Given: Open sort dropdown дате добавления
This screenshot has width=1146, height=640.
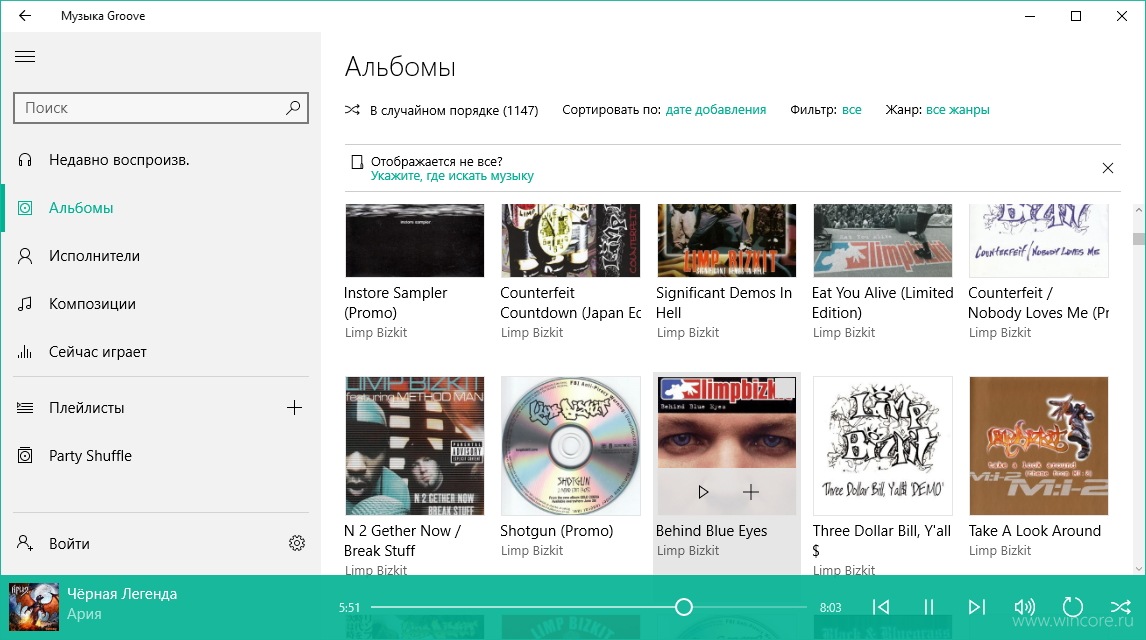Looking at the screenshot, I should click(716, 110).
